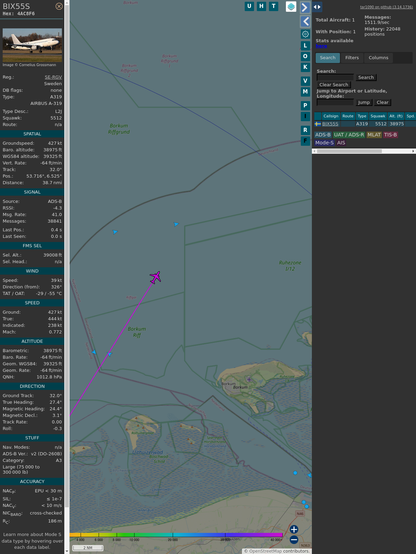This screenshot has width=416, height=554.
Task: Zoom in with the plus map button
Action: coord(294,529)
